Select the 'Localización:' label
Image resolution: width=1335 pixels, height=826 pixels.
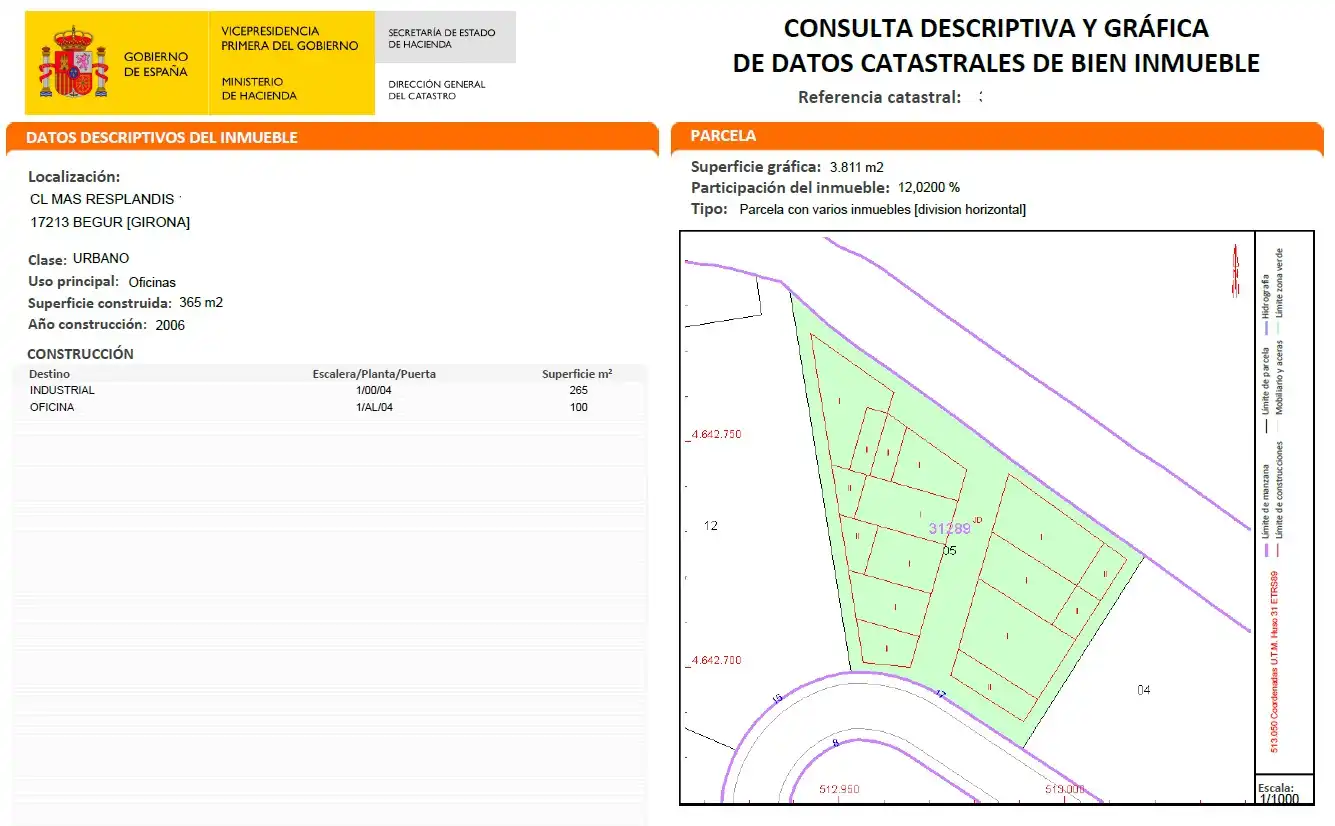coord(74,177)
